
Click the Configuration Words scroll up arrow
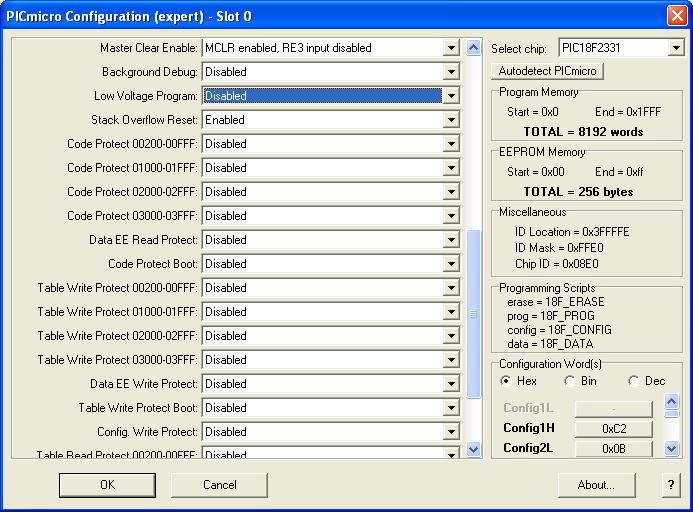click(671, 402)
